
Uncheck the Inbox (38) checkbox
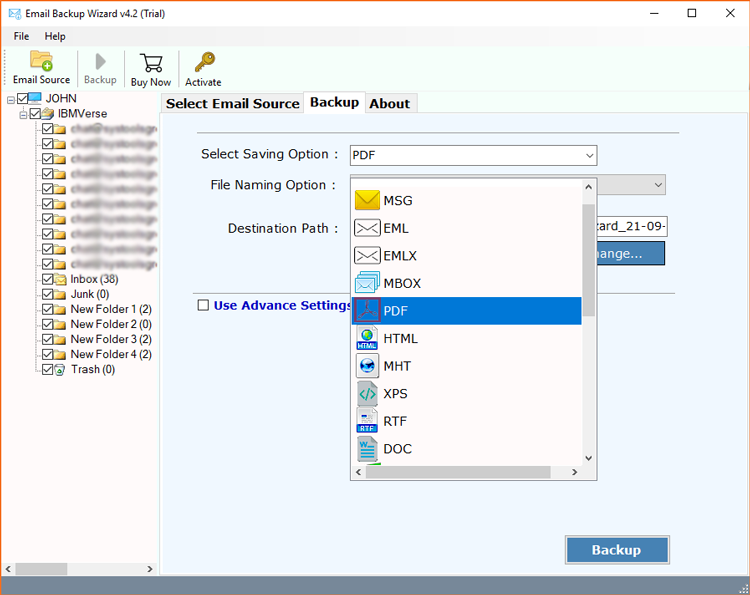tap(47, 279)
